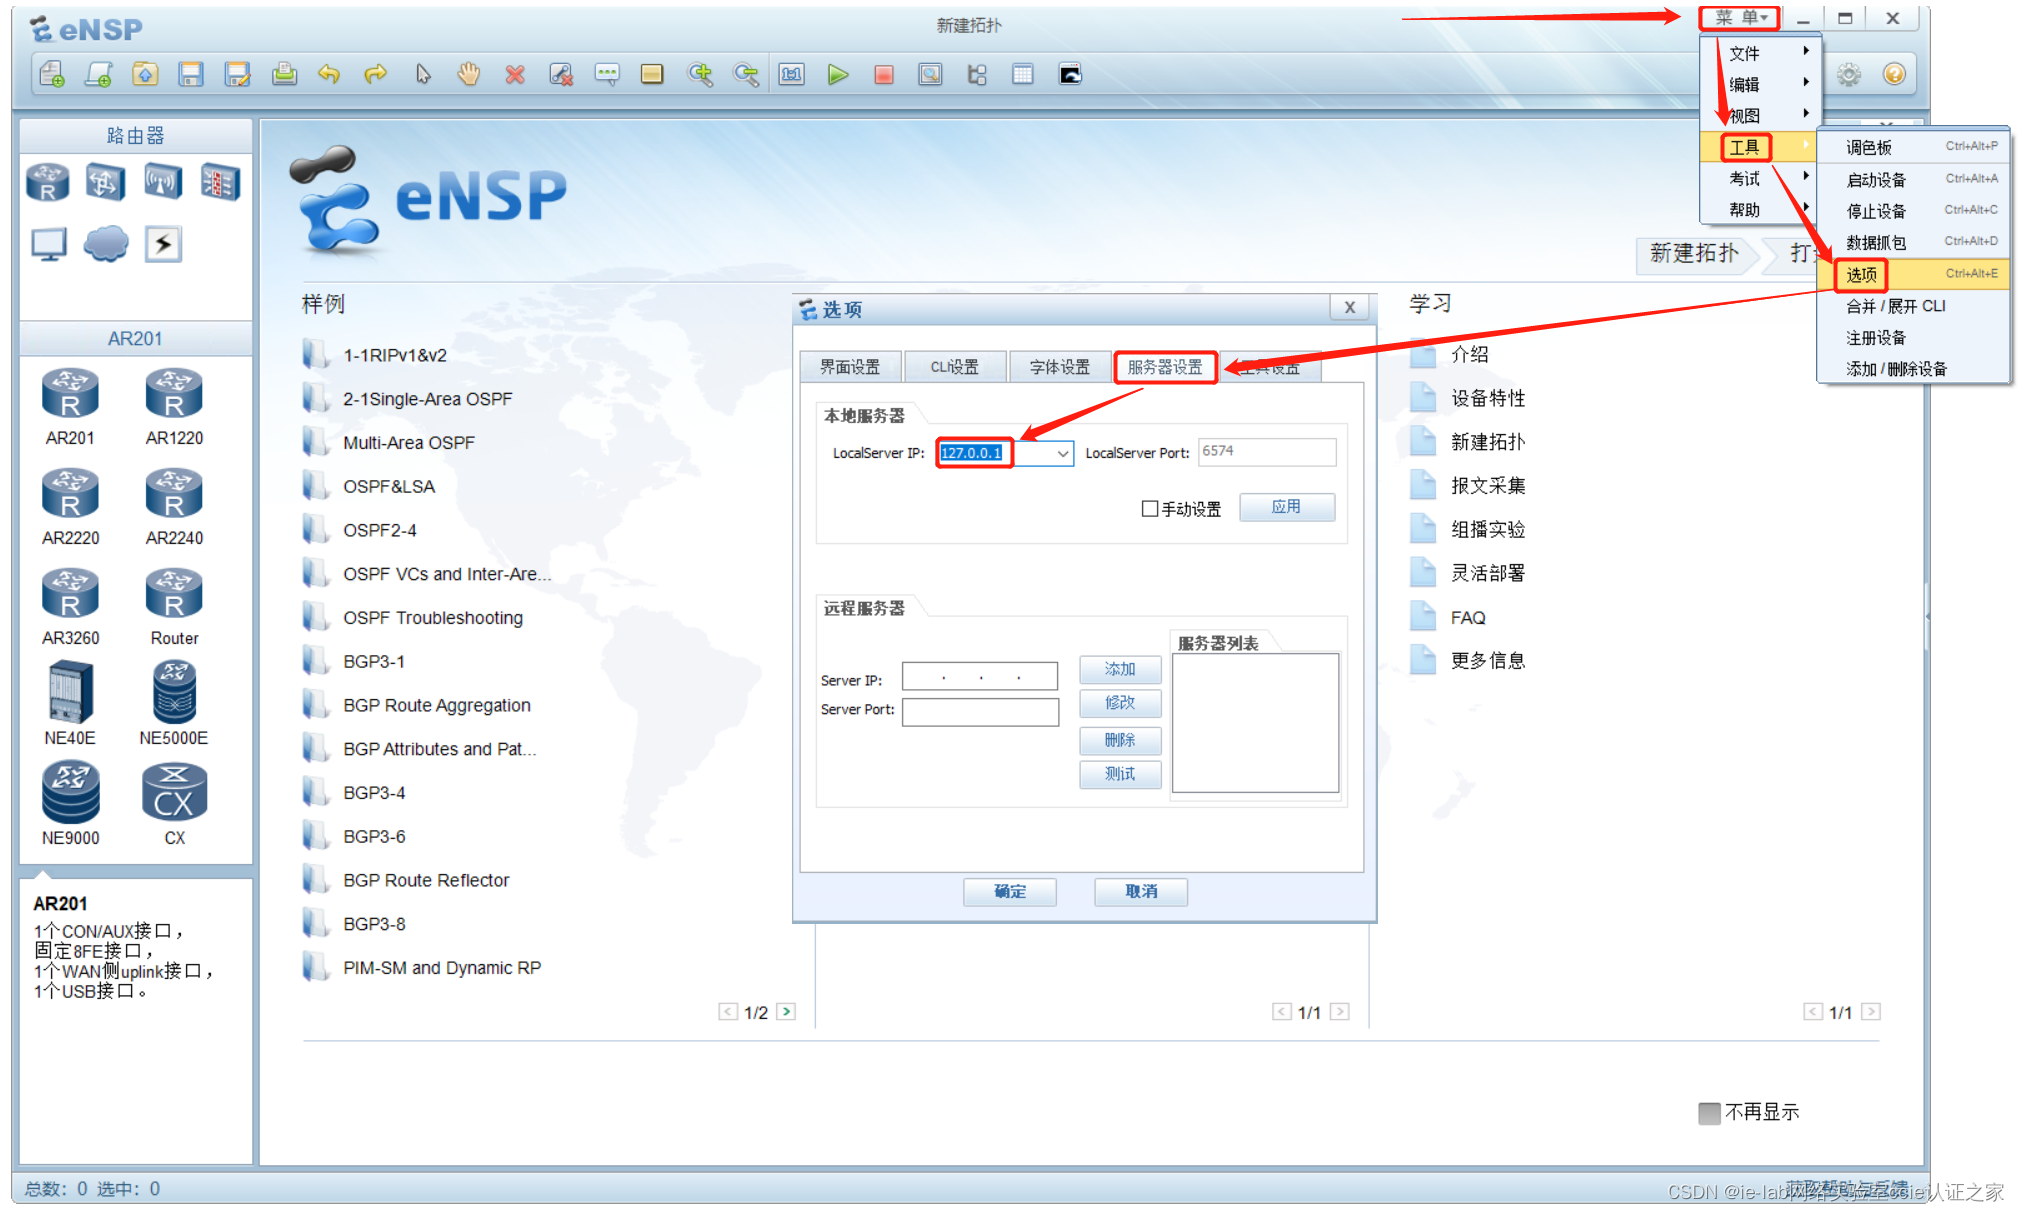Choose 数据抓包 from the tools submenu
Image resolution: width=2019 pixels, height=1212 pixels.
click(x=1876, y=243)
